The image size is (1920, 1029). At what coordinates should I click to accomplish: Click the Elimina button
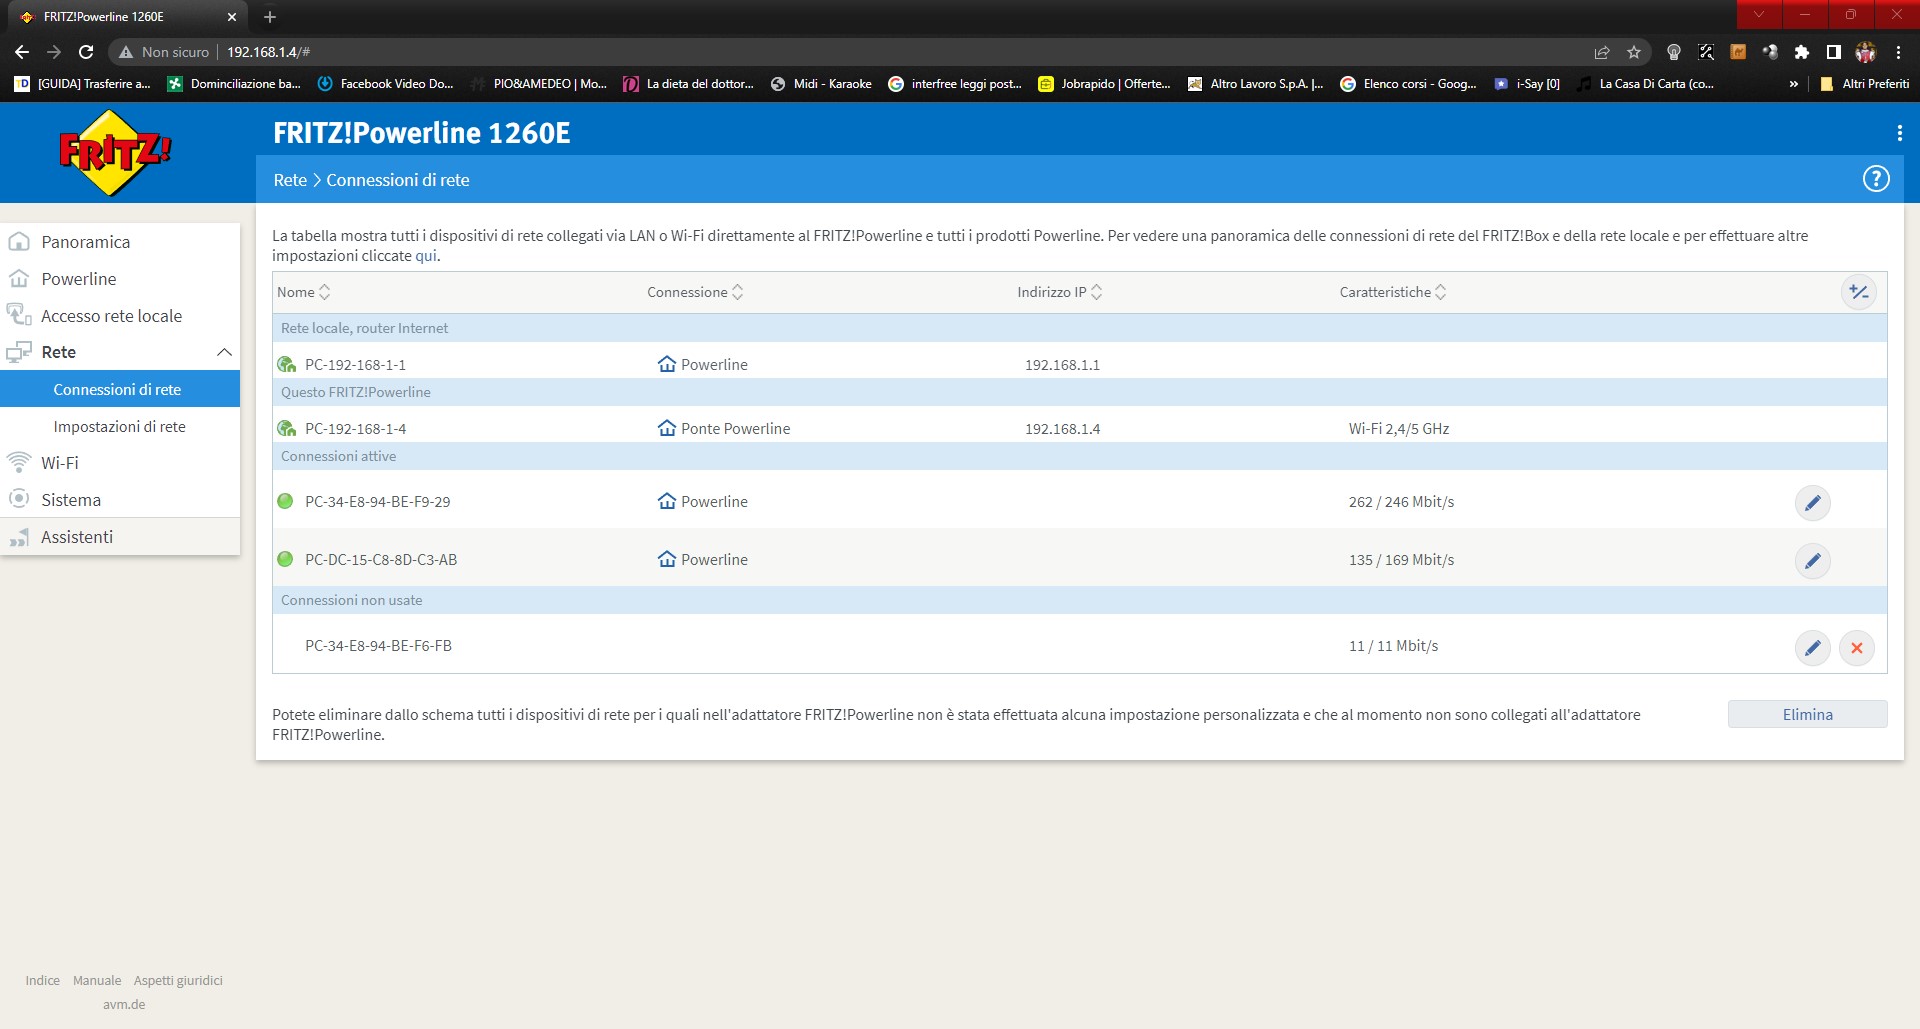click(1807, 714)
